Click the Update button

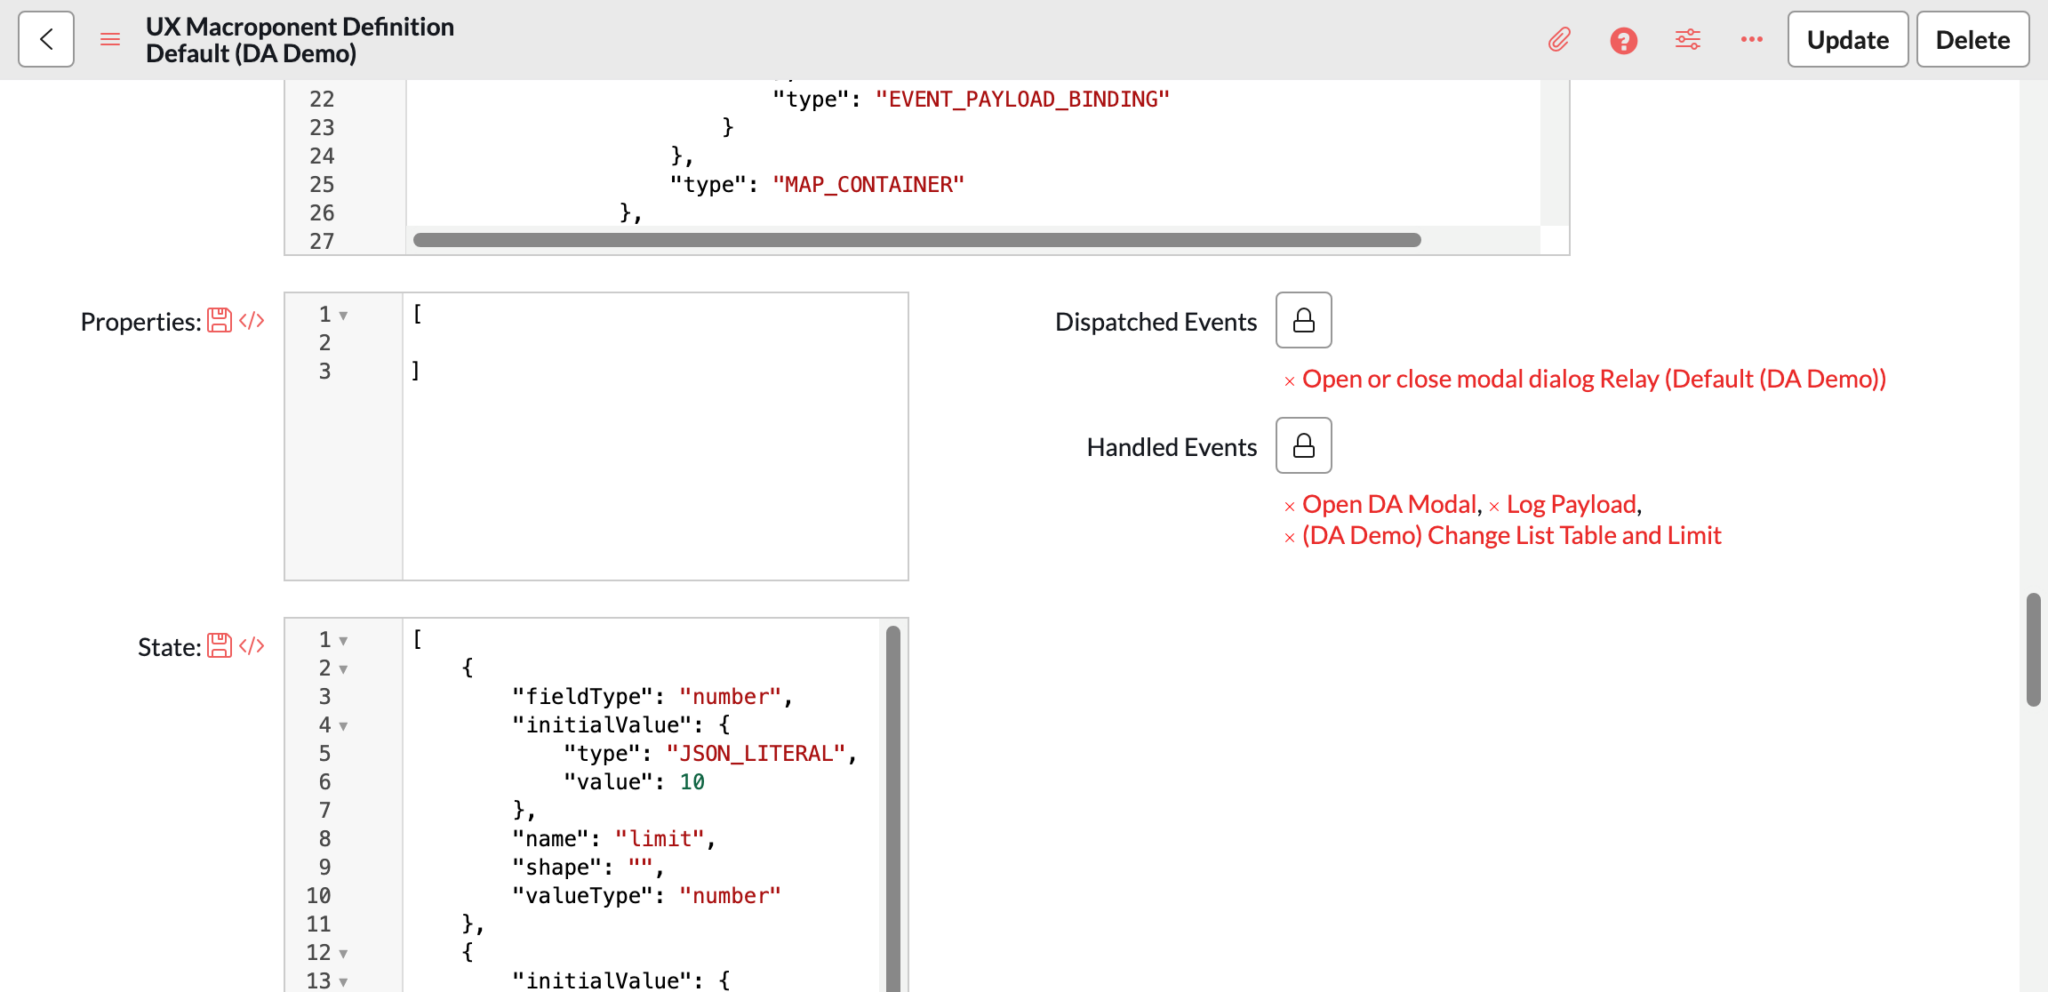pos(1846,40)
